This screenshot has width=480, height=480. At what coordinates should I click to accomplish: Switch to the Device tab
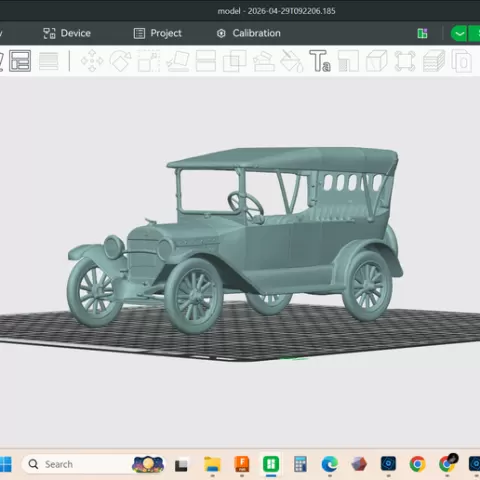tap(67, 33)
